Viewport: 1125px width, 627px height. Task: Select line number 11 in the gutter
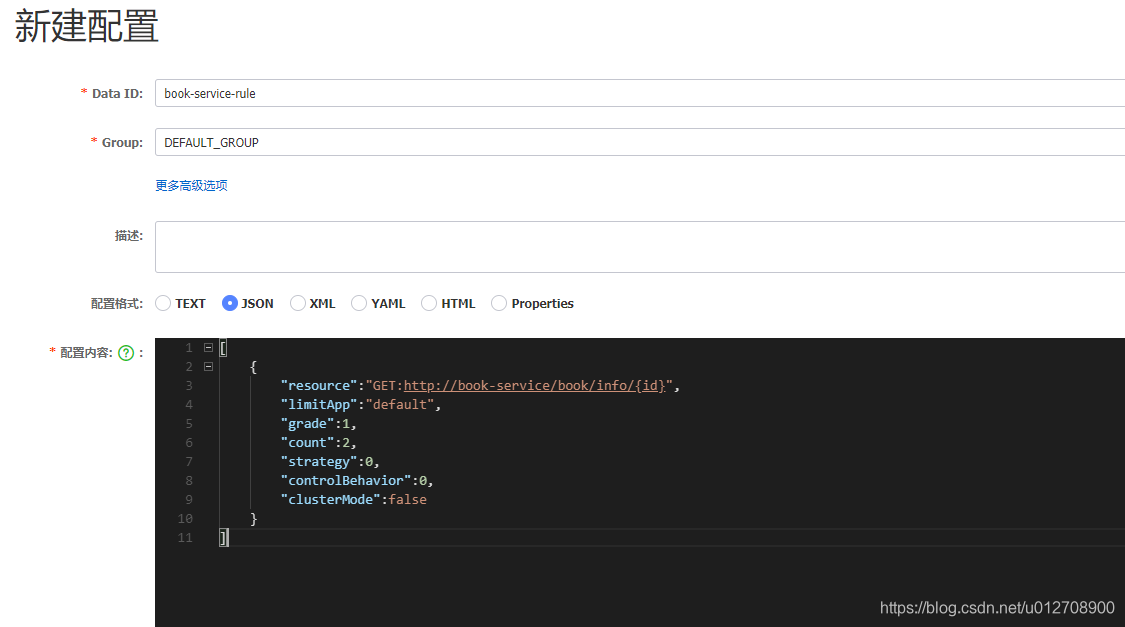(x=185, y=538)
